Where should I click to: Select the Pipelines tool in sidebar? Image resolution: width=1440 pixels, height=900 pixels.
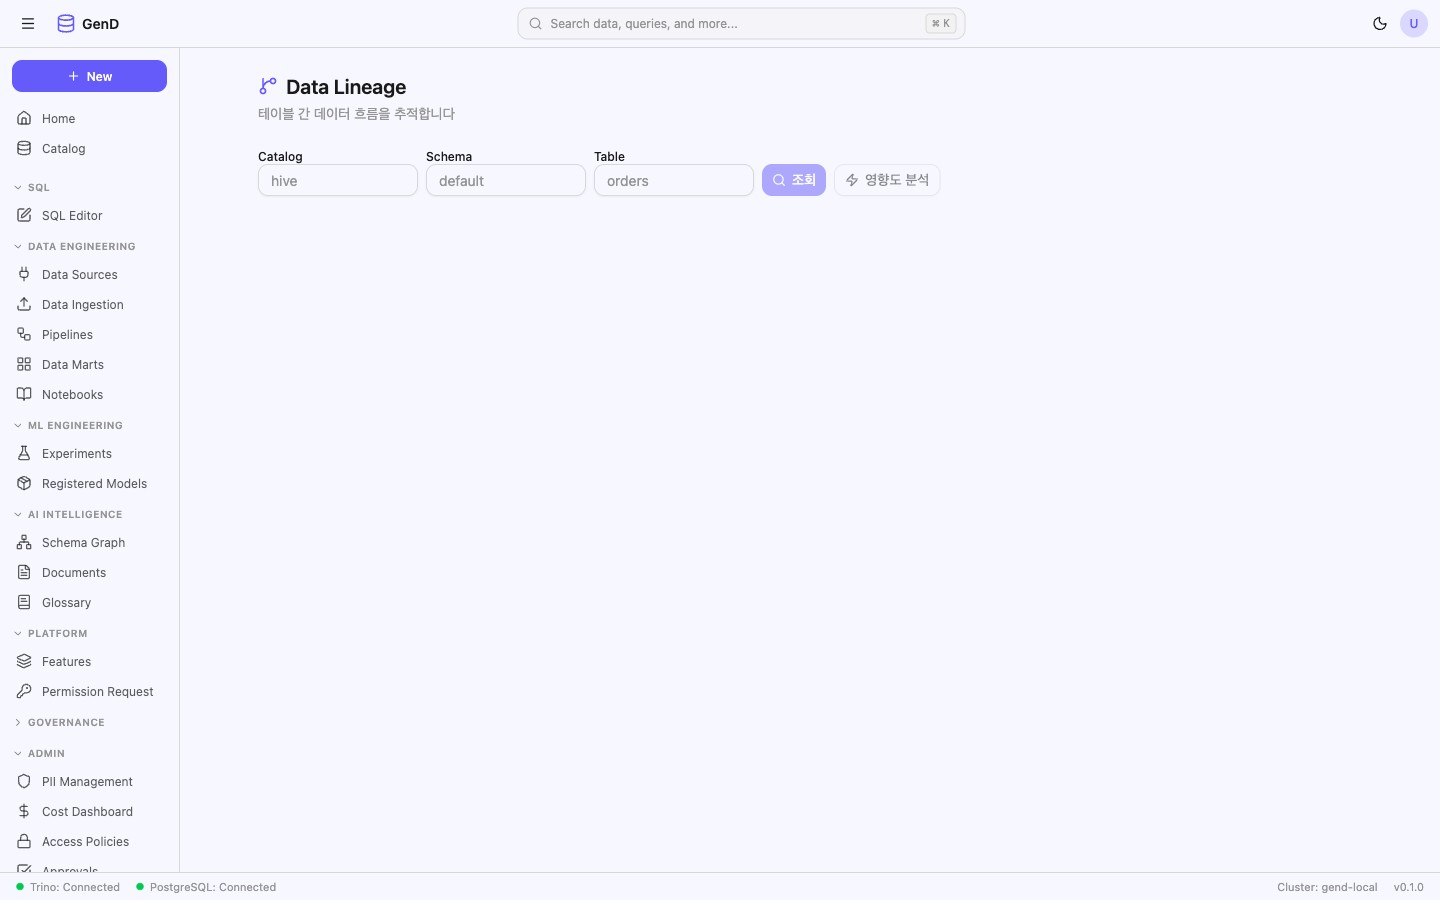tap(67, 334)
